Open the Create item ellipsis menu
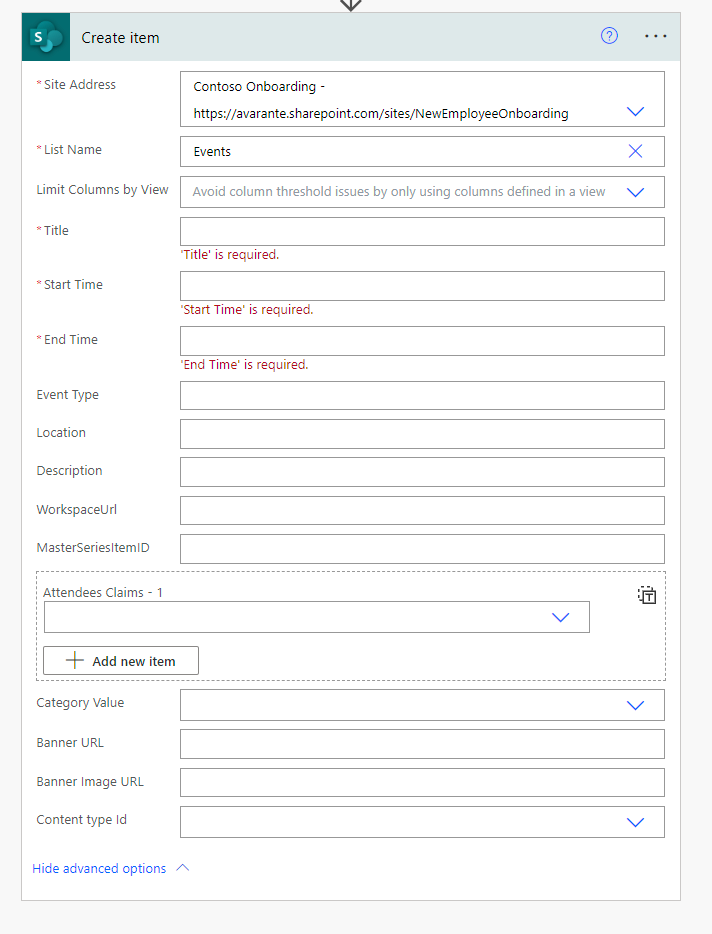Image resolution: width=712 pixels, height=934 pixels. pyautogui.click(x=655, y=36)
